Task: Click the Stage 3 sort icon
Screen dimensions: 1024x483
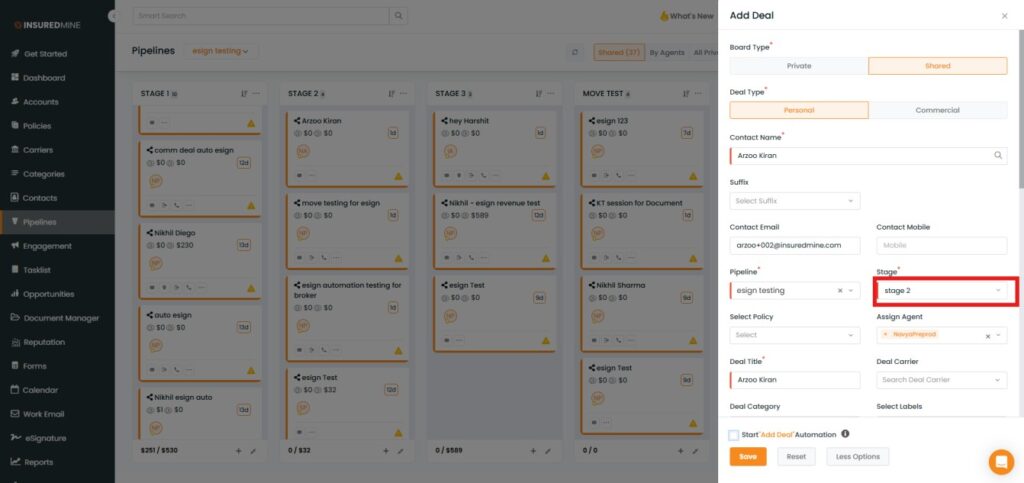Action: tap(538, 93)
